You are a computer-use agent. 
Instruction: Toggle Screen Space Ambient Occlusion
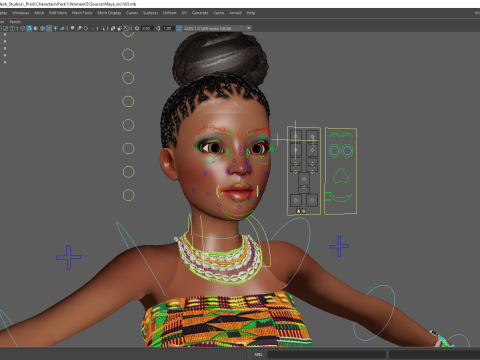coord(72,28)
